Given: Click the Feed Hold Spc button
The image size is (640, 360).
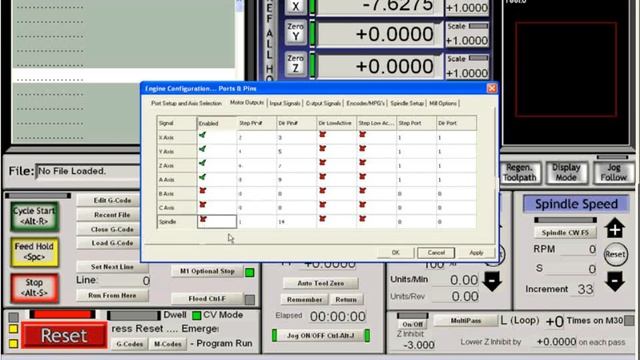Looking at the screenshot, I should (34, 251).
